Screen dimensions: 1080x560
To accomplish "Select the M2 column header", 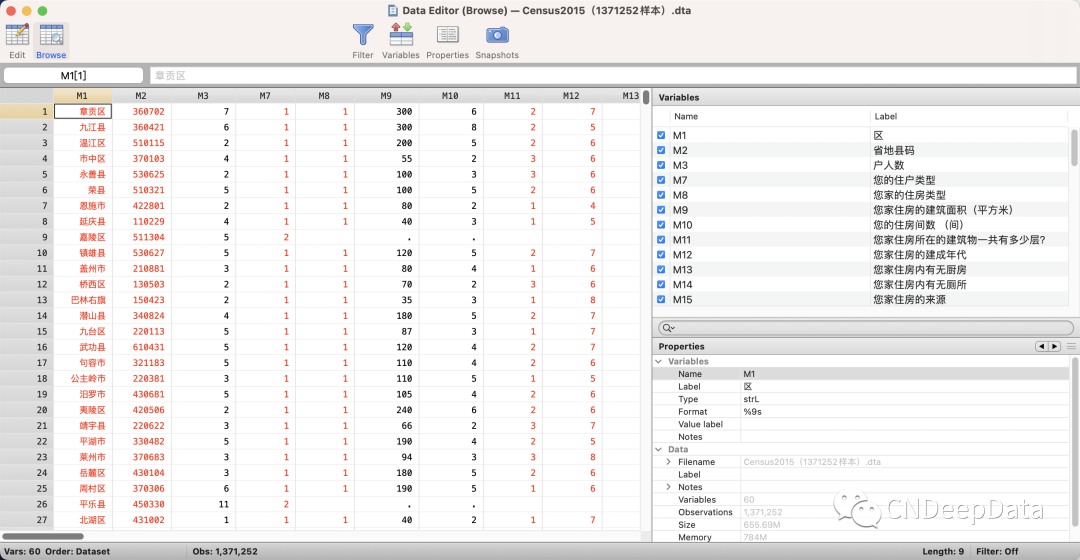I will (141, 96).
